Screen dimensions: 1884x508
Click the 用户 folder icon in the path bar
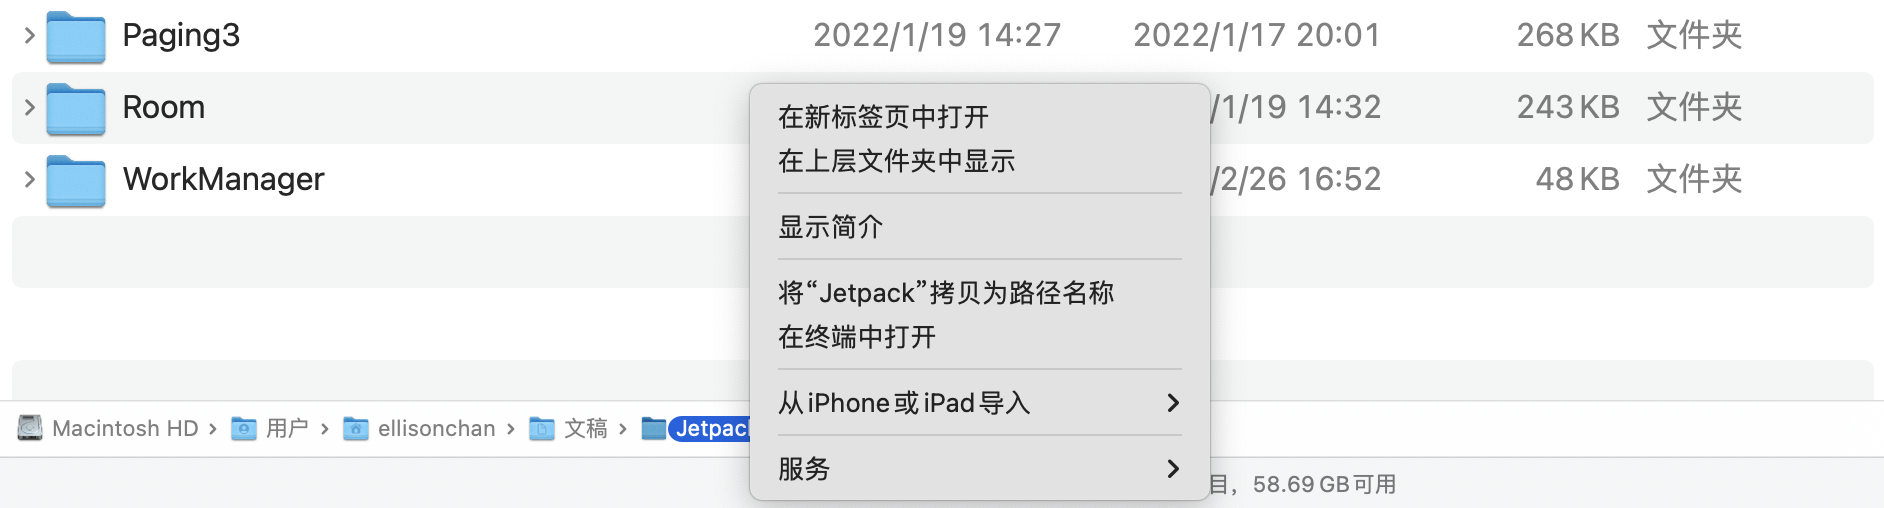pos(244,429)
